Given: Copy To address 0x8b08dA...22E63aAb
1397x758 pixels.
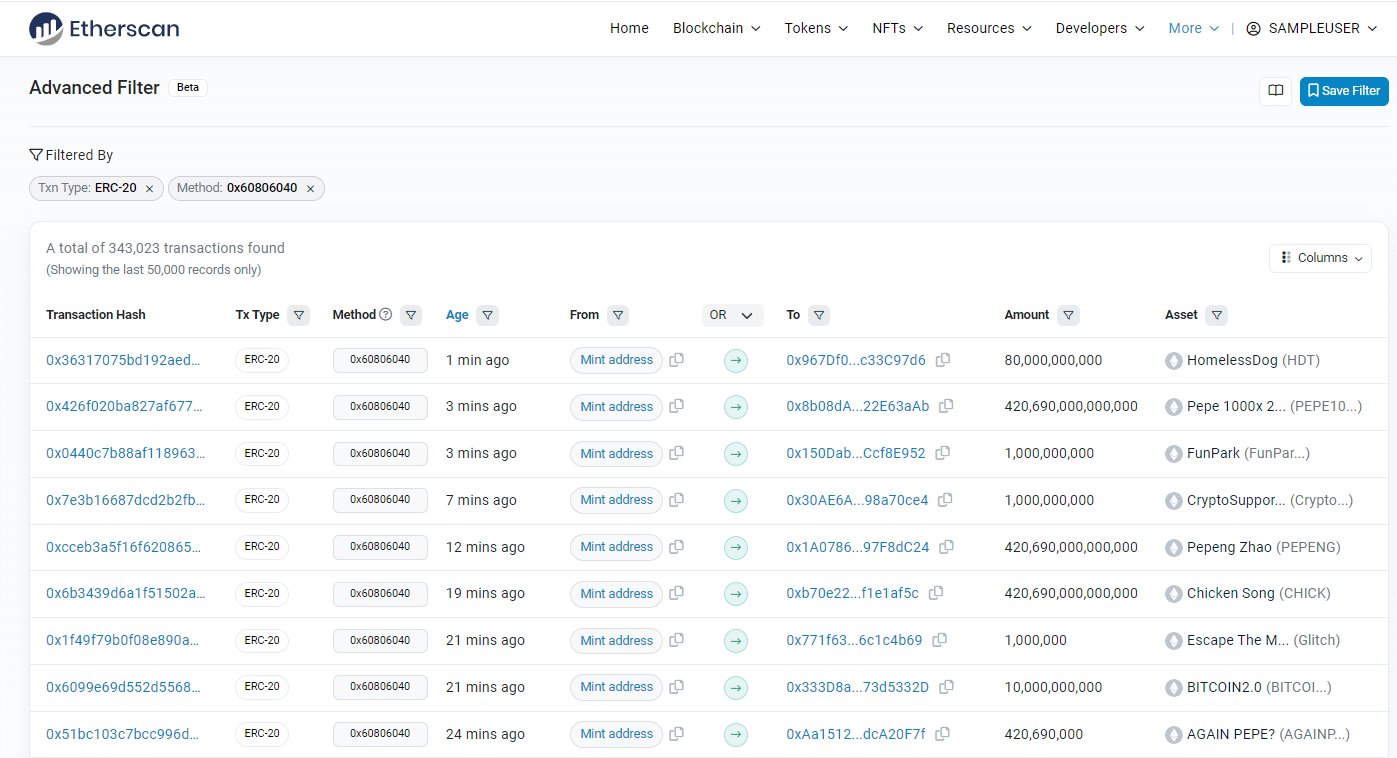Looking at the screenshot, I should click(x=946, y=406).
